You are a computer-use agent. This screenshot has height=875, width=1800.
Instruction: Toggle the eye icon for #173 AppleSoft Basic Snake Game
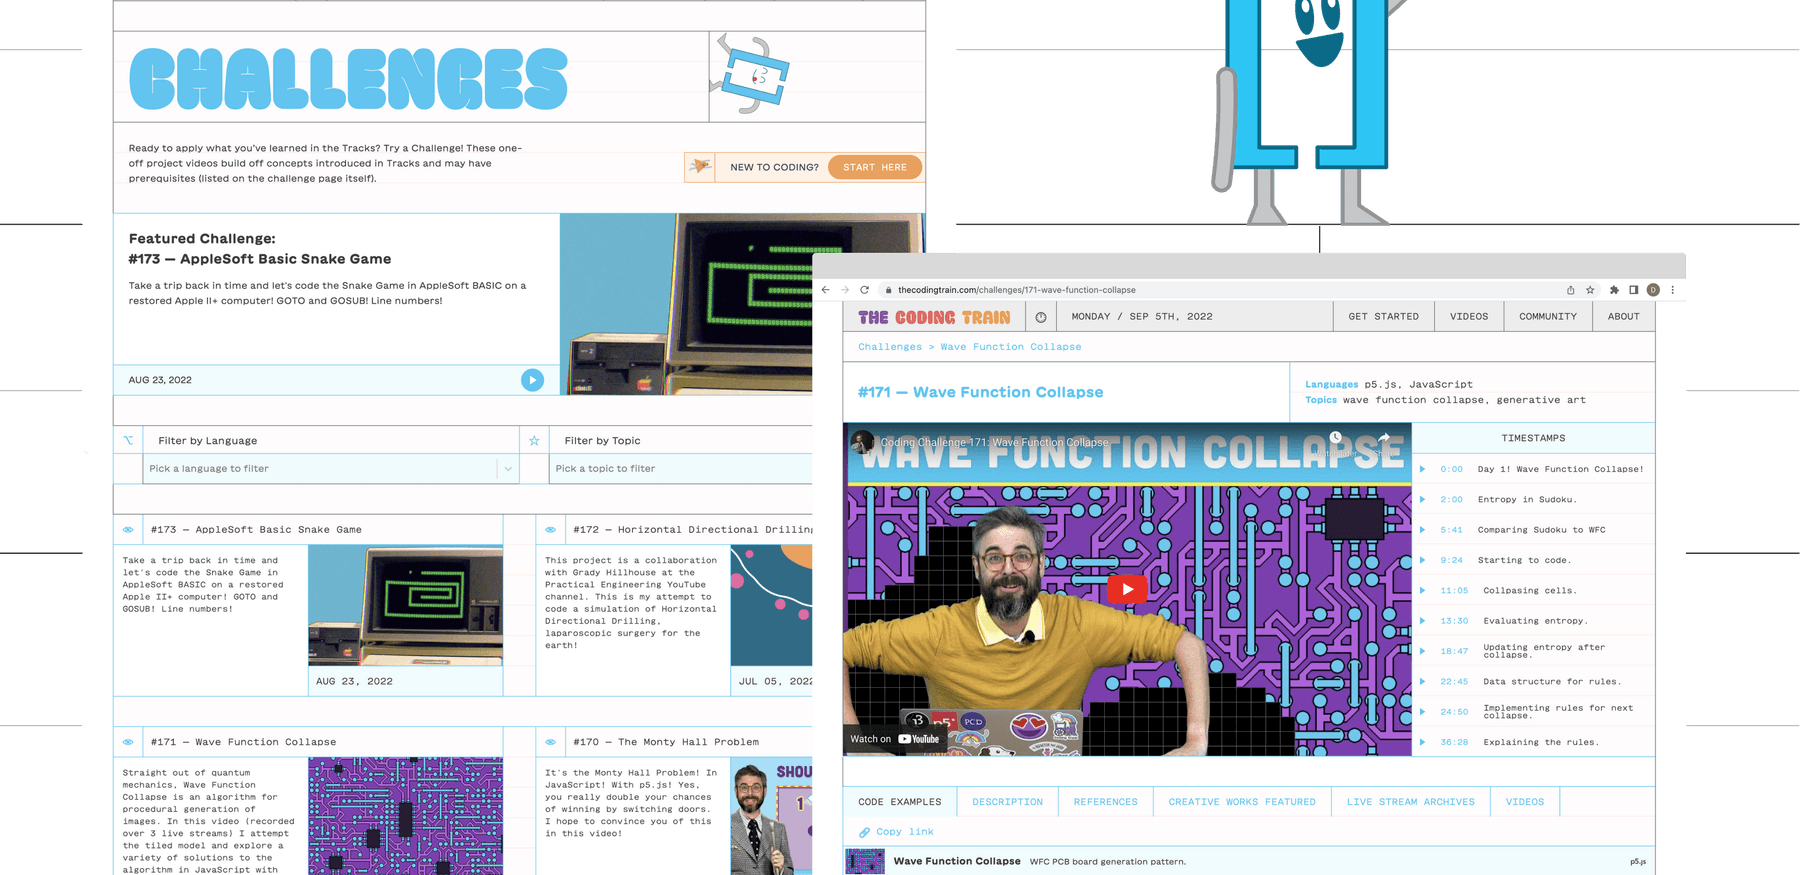128,530
